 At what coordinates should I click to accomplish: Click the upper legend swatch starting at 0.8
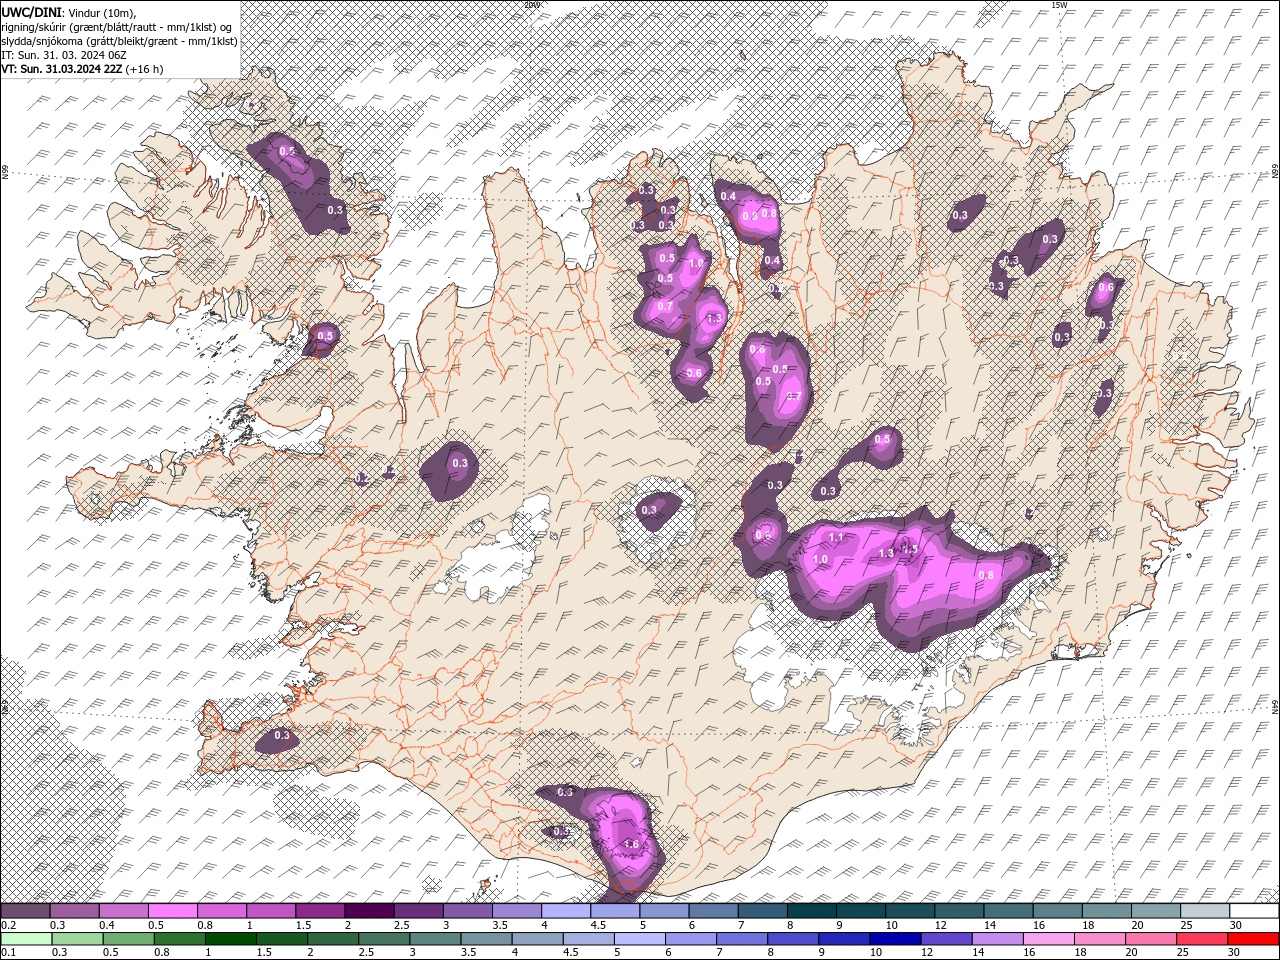222,911
